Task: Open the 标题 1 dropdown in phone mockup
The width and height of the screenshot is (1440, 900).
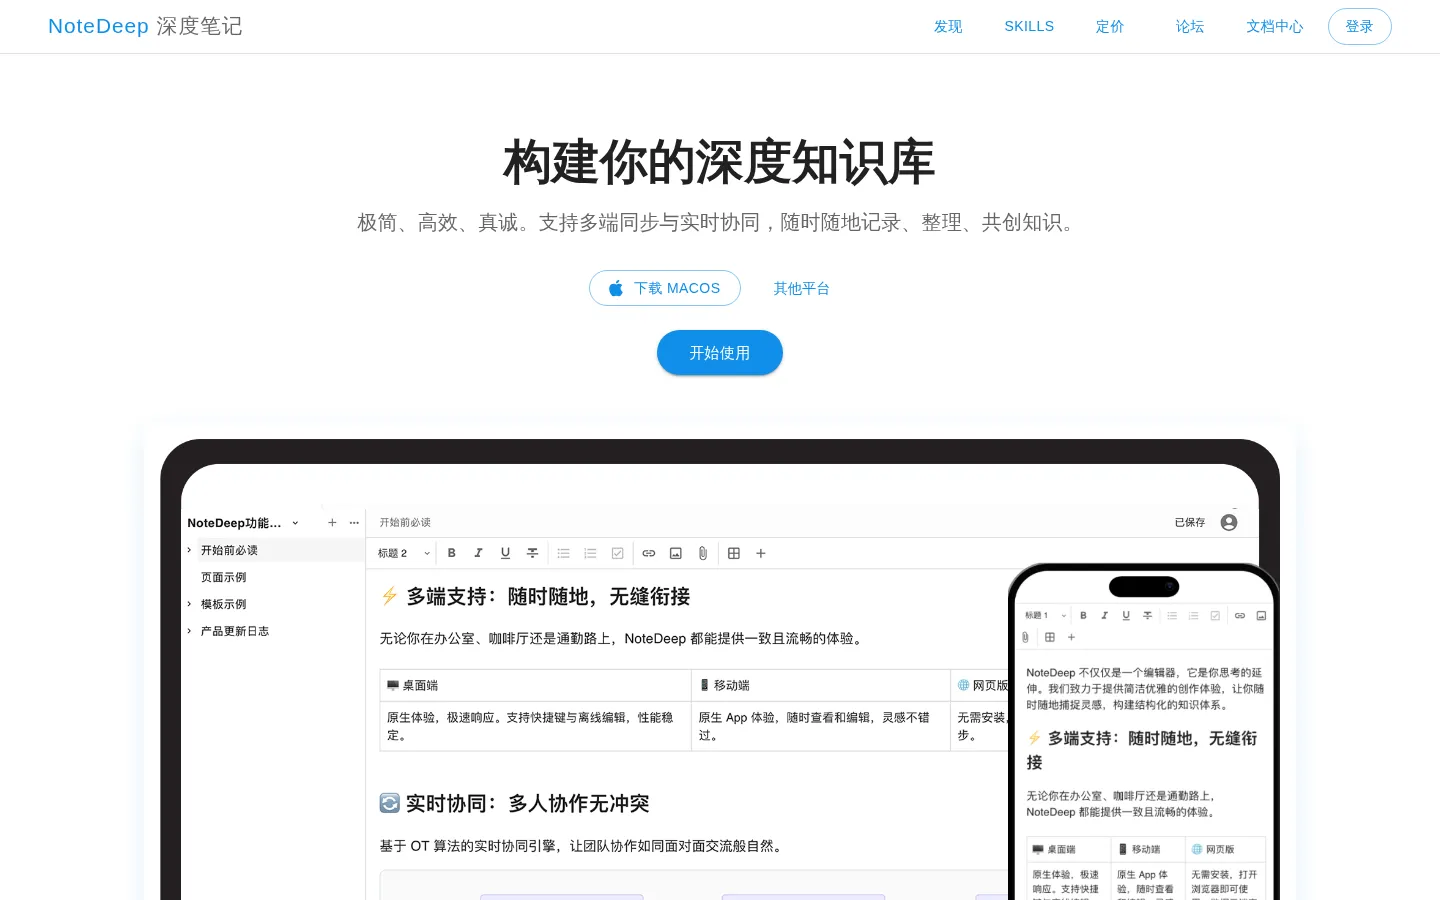Action: tap(1046, 616)
